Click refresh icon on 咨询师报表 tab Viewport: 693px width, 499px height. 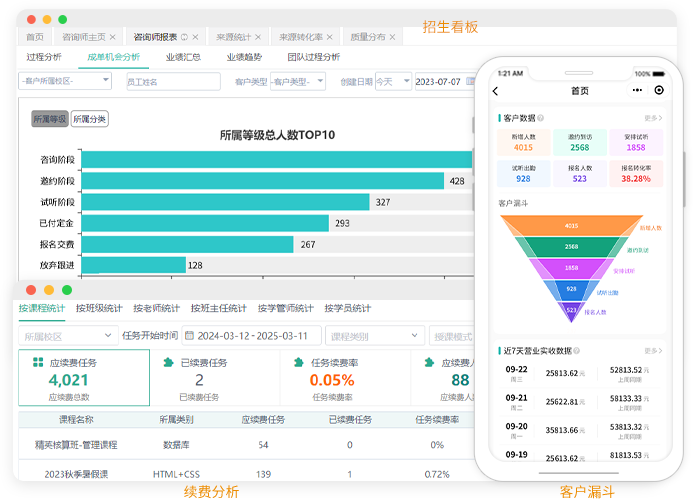pos(184,37)
